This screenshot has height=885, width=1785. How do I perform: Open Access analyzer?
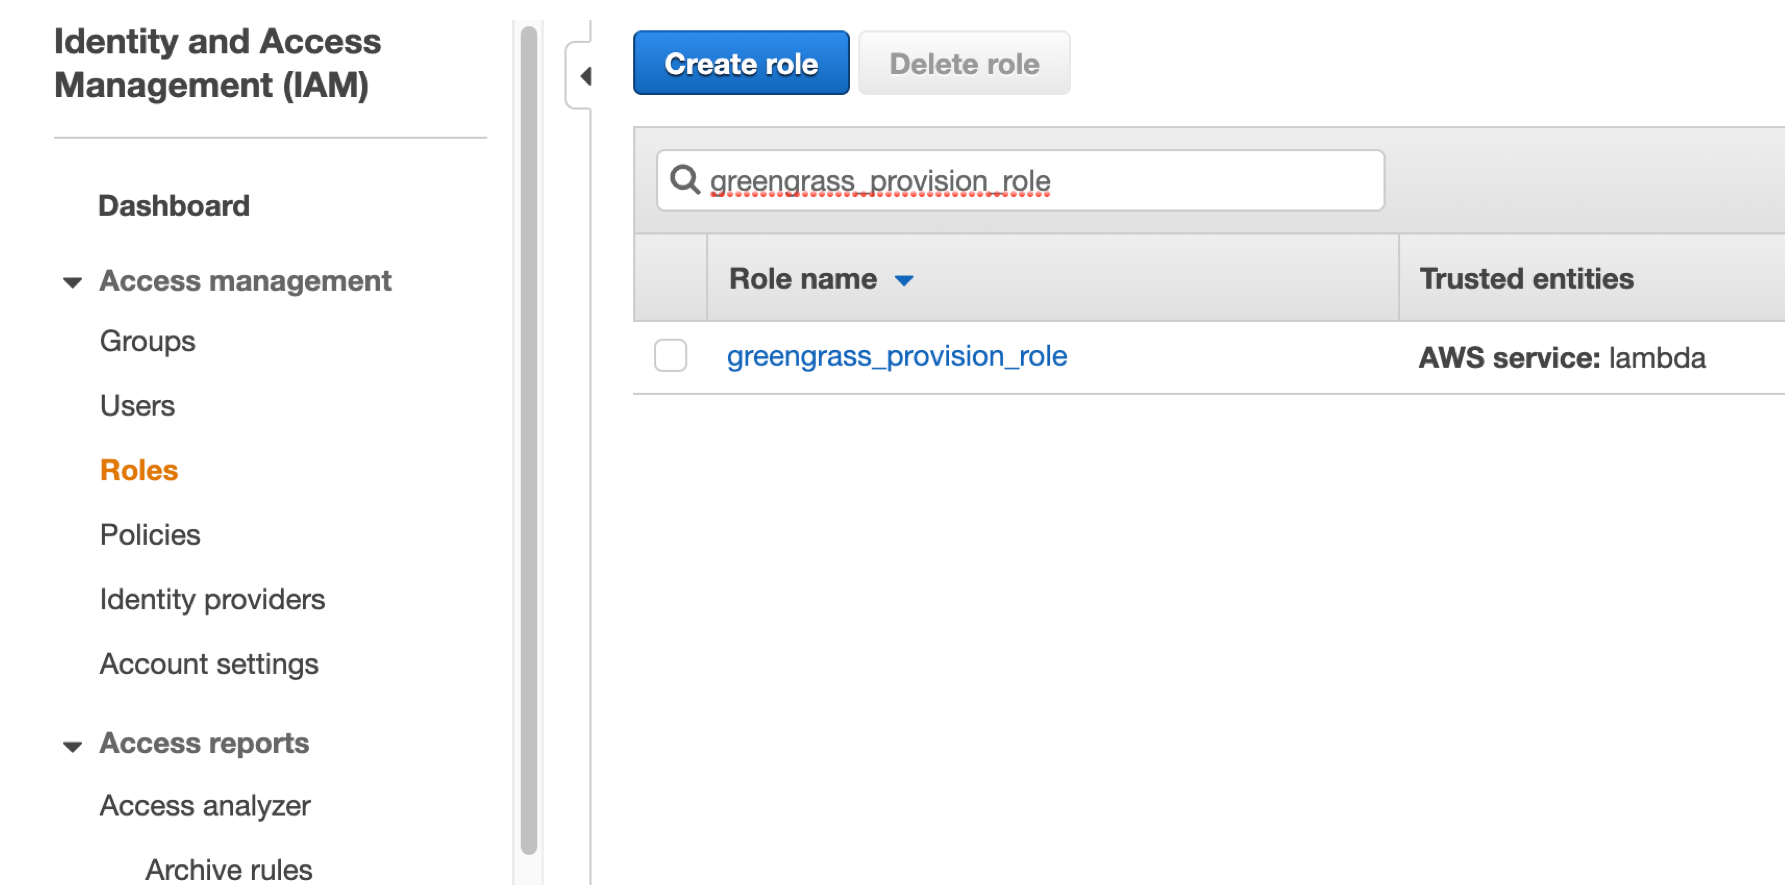tap(205, 806)
